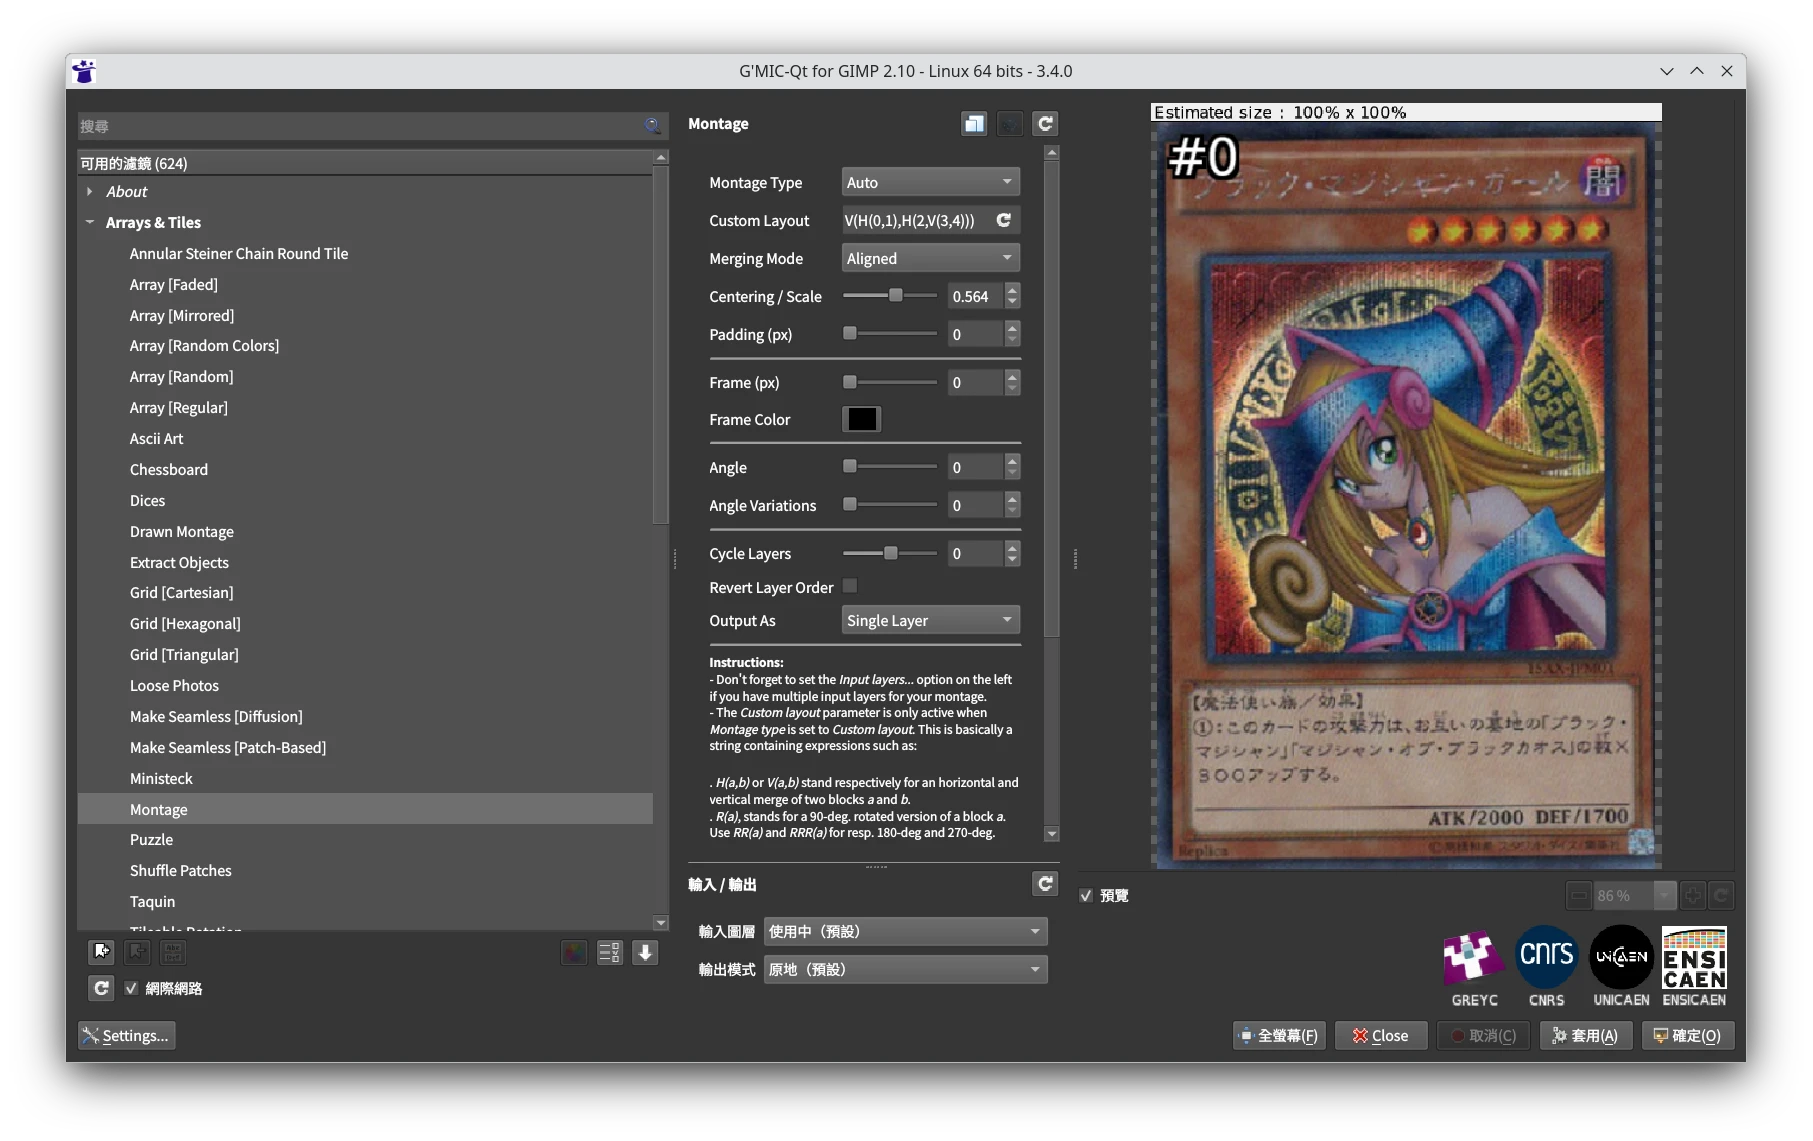Open the Montage Type dropdown
The image size is (1813, 1141).
[929, 182]
